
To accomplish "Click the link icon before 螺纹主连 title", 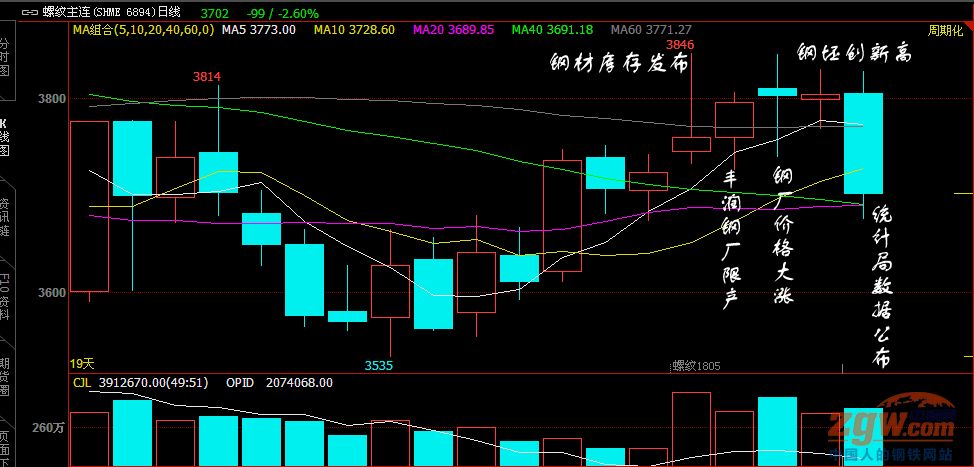I will 30,13.
